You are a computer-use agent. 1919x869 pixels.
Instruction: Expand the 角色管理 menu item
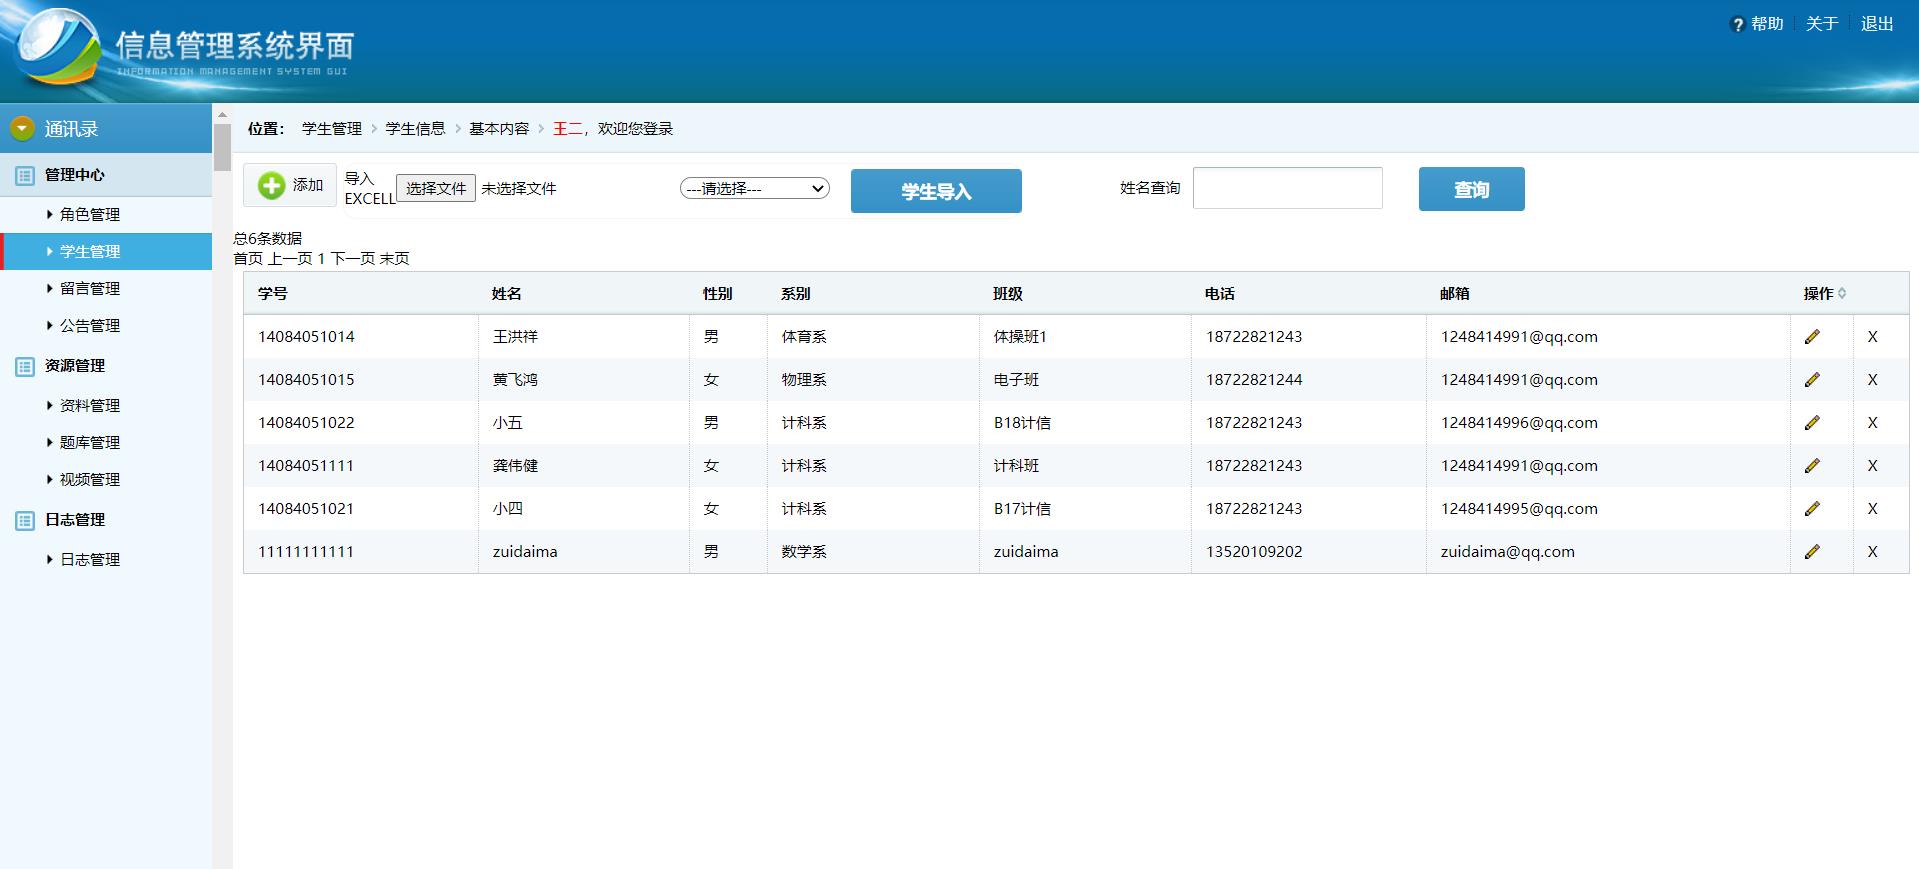pos(89,214)
